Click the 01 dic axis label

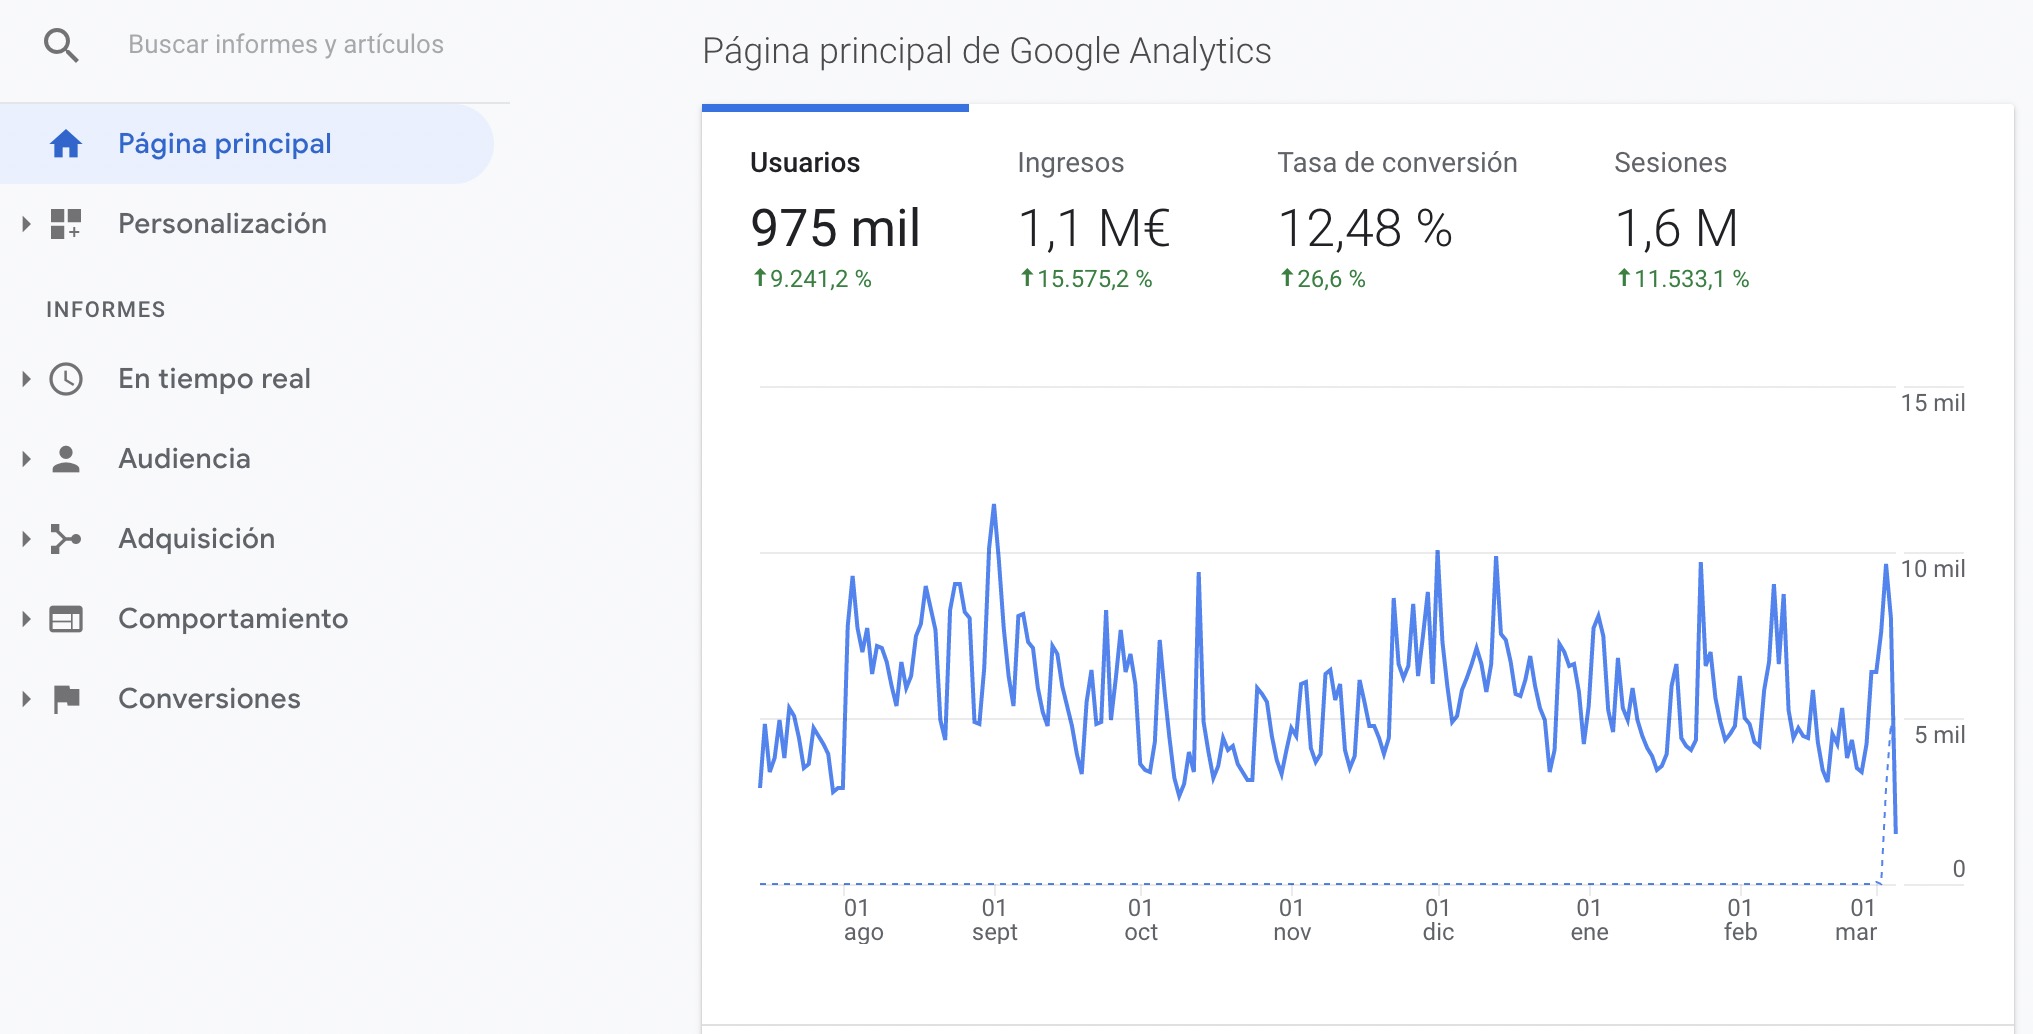(x=1438, y=920)
